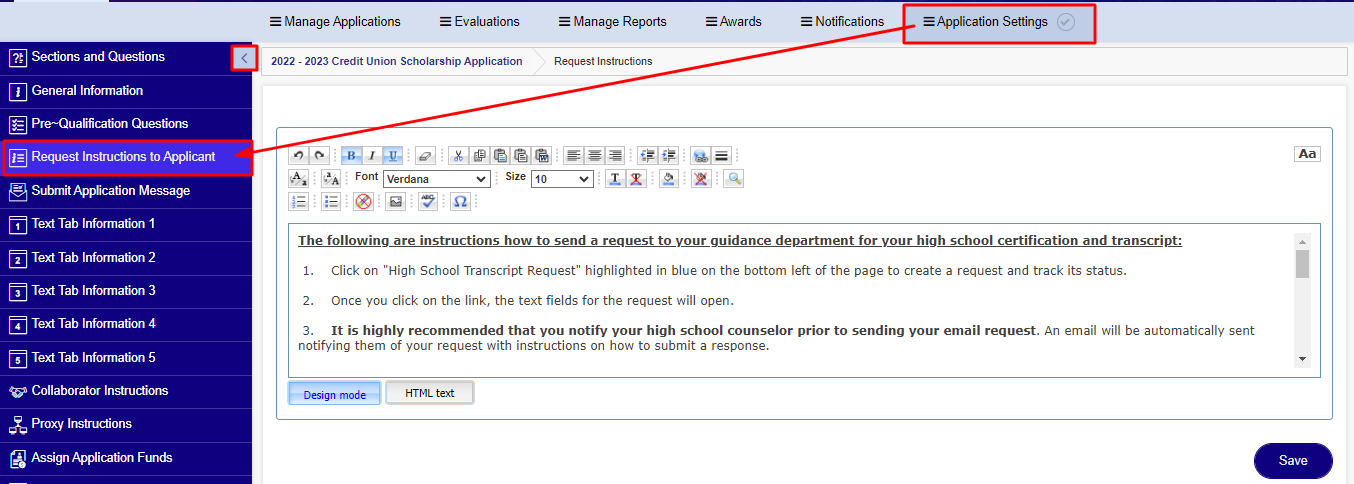Open Text Tab Information 1
Viewport: 1354px width, 484px height.
(126, 224)
